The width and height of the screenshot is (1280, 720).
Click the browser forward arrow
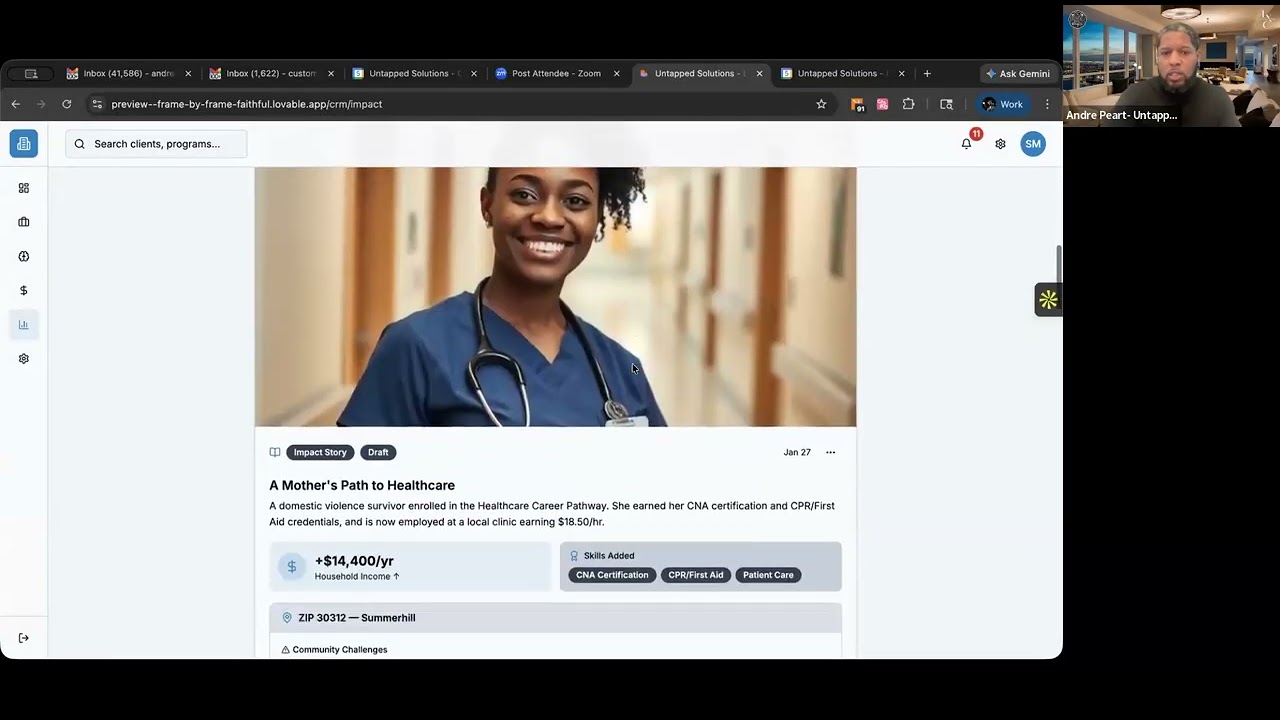click(41, 104)
